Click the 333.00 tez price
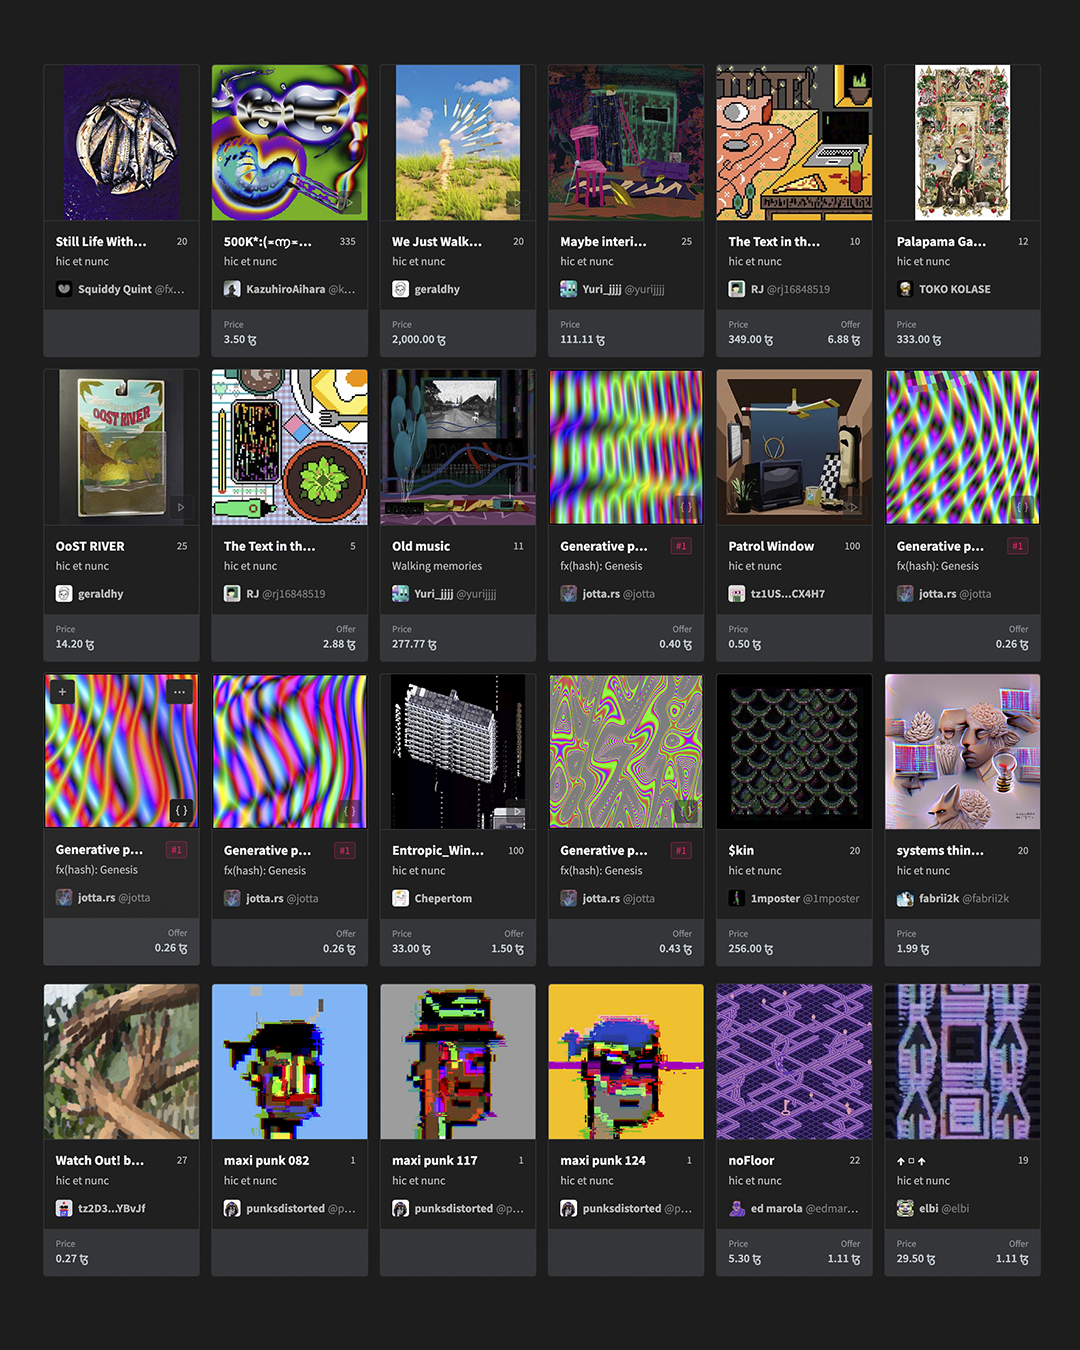The width and height of the screenshot is (1080, 1350). [919, 340]
